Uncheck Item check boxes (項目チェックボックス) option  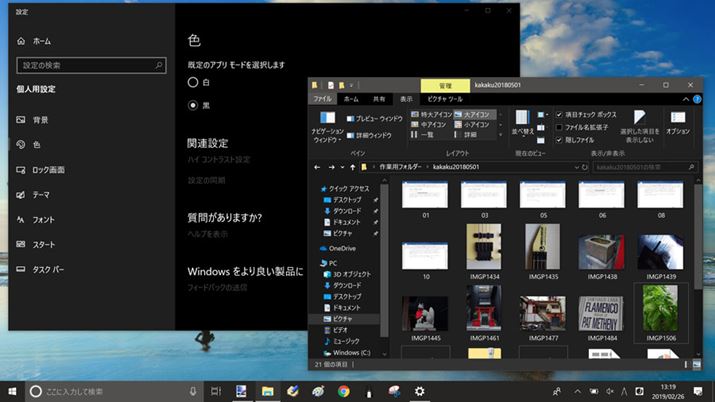click(558, 114)
